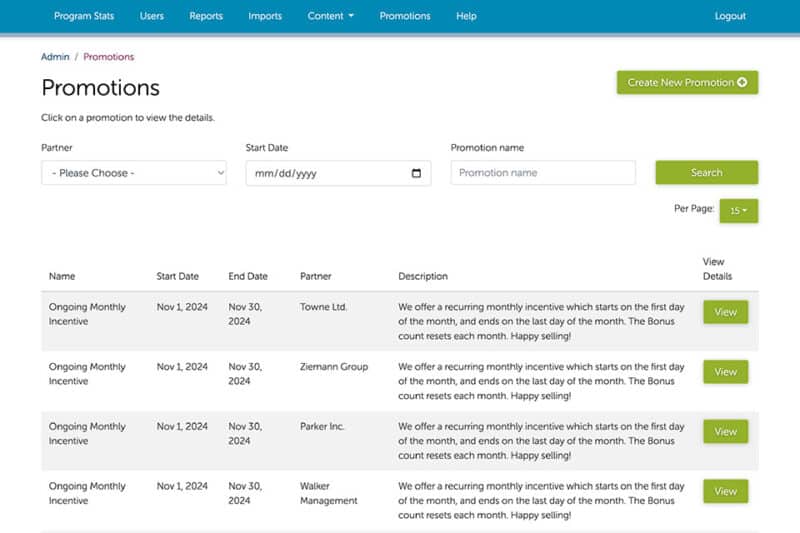Select Imports in the top navigation

click(265, 16)
